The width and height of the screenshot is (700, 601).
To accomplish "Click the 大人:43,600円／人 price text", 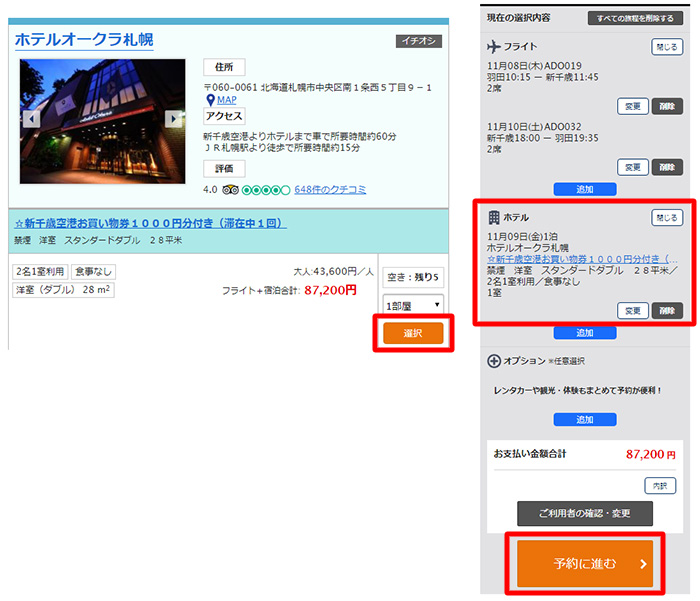I will tap(333, 271).
